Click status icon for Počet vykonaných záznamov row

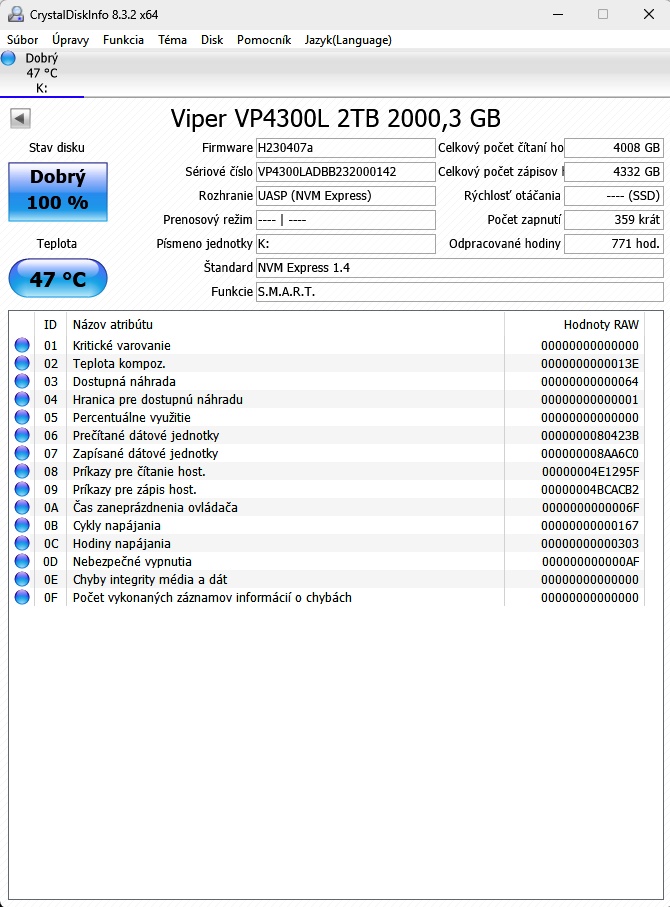(x=22, y=597)
